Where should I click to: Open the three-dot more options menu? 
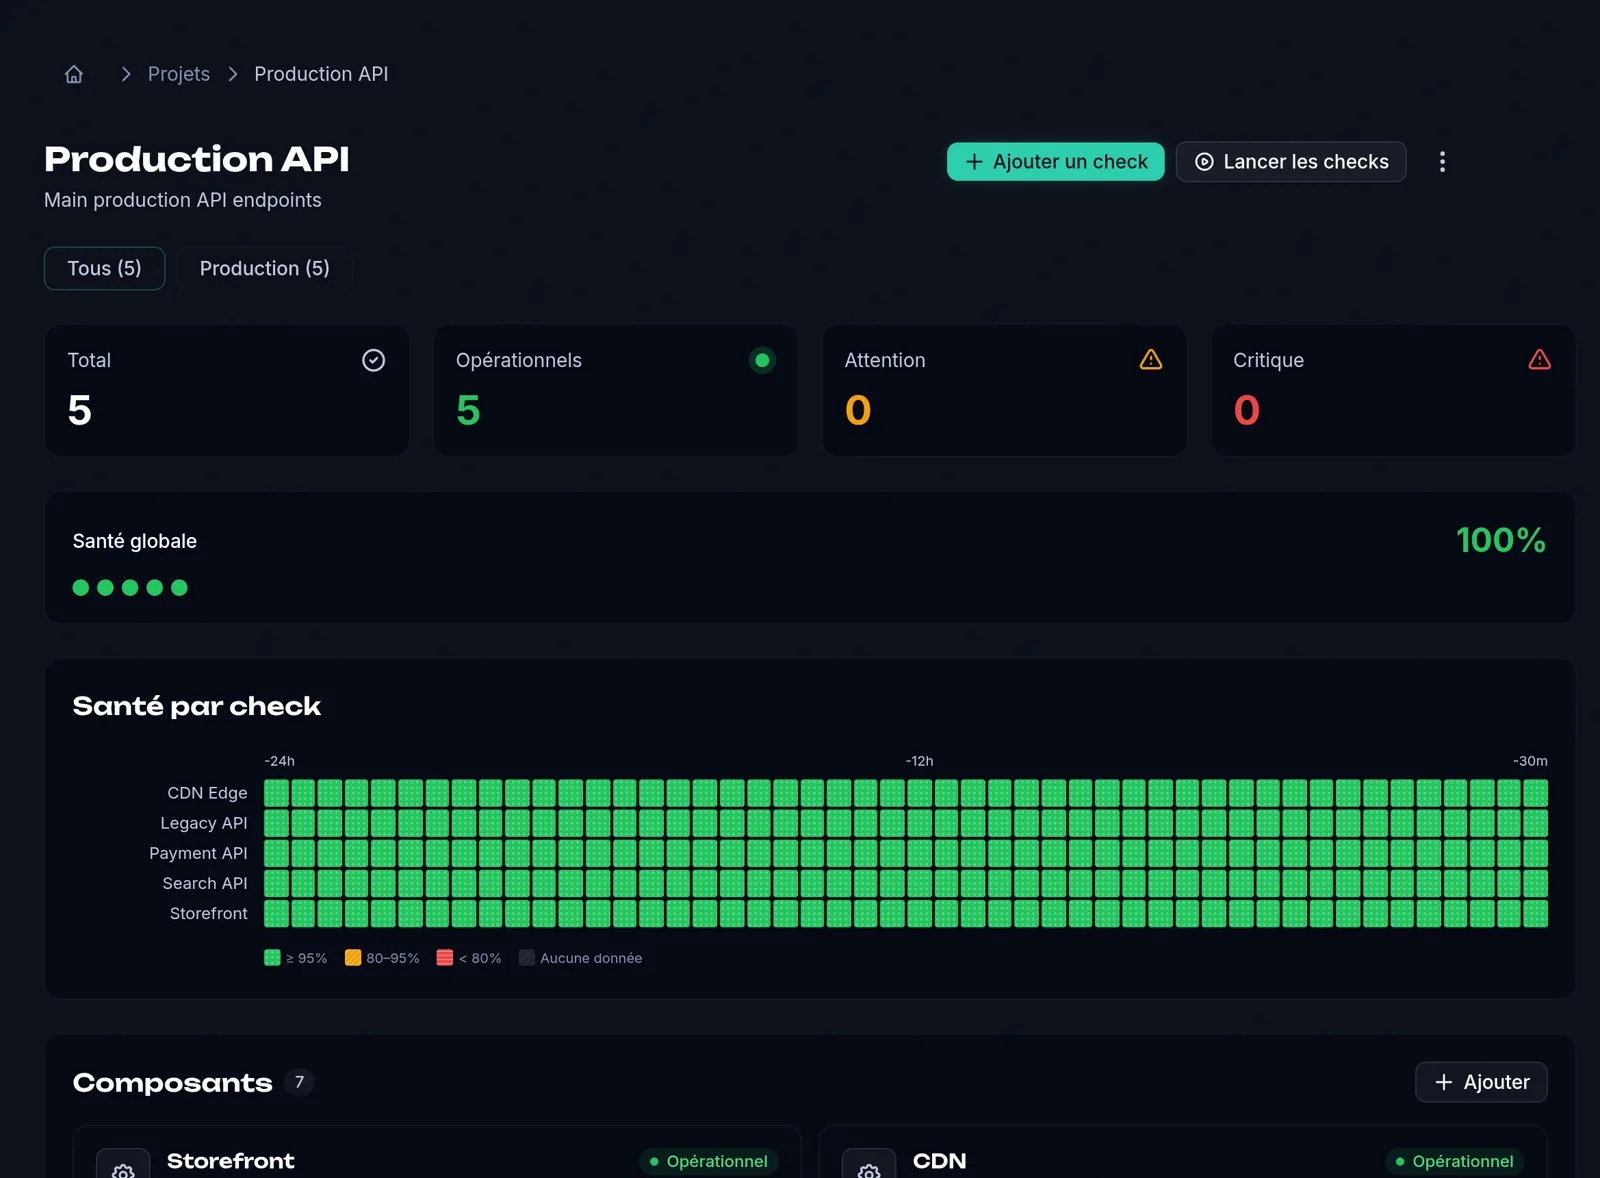pyautogui.click(x=1442, y=162)
